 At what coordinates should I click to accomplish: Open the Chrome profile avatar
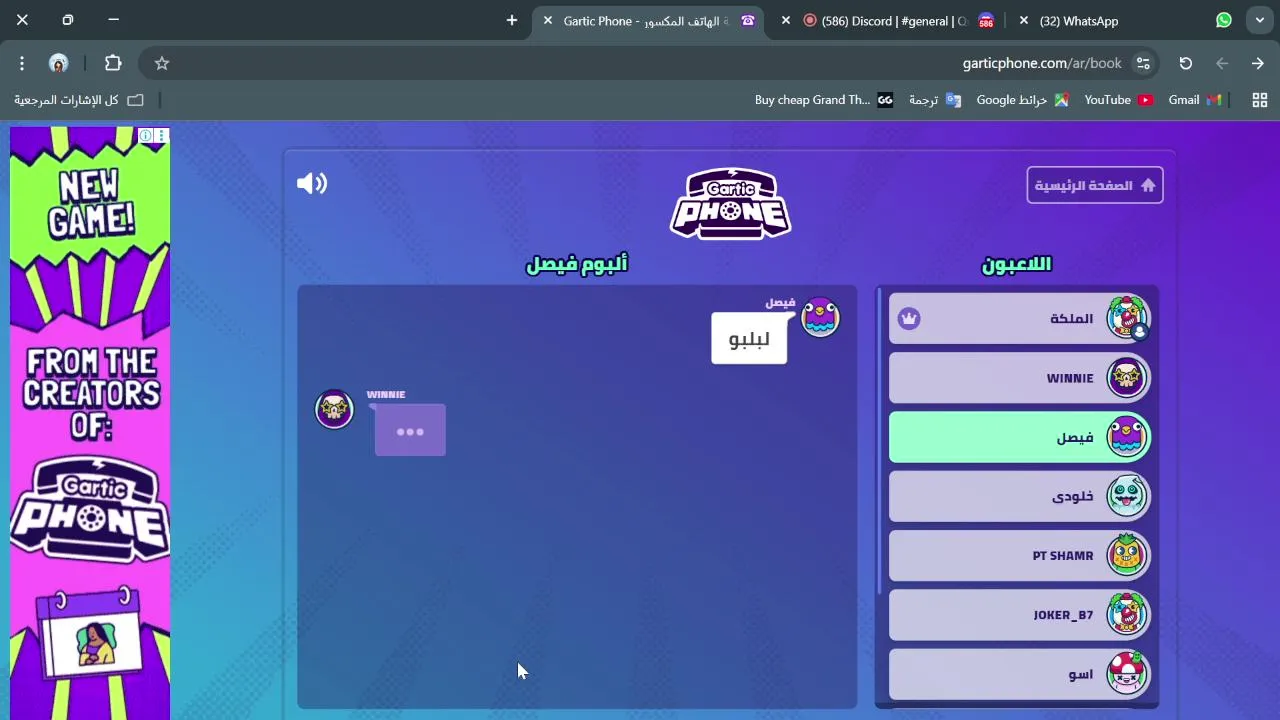coord(58,63)
